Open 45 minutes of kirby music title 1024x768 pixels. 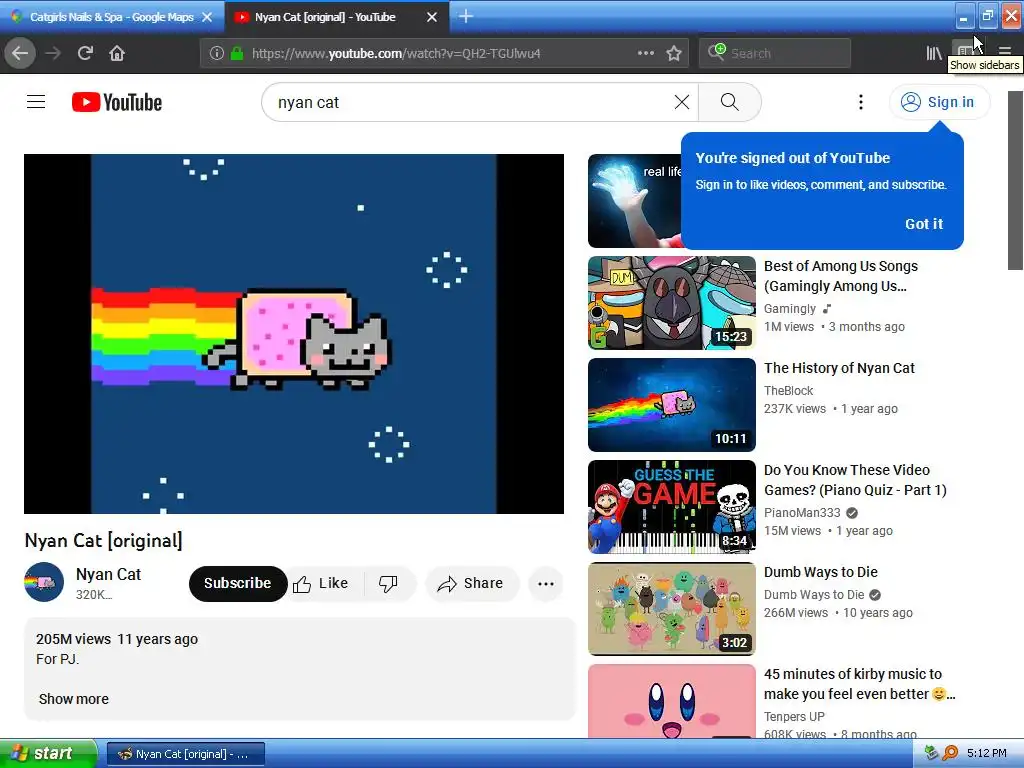tap(859, 684)
